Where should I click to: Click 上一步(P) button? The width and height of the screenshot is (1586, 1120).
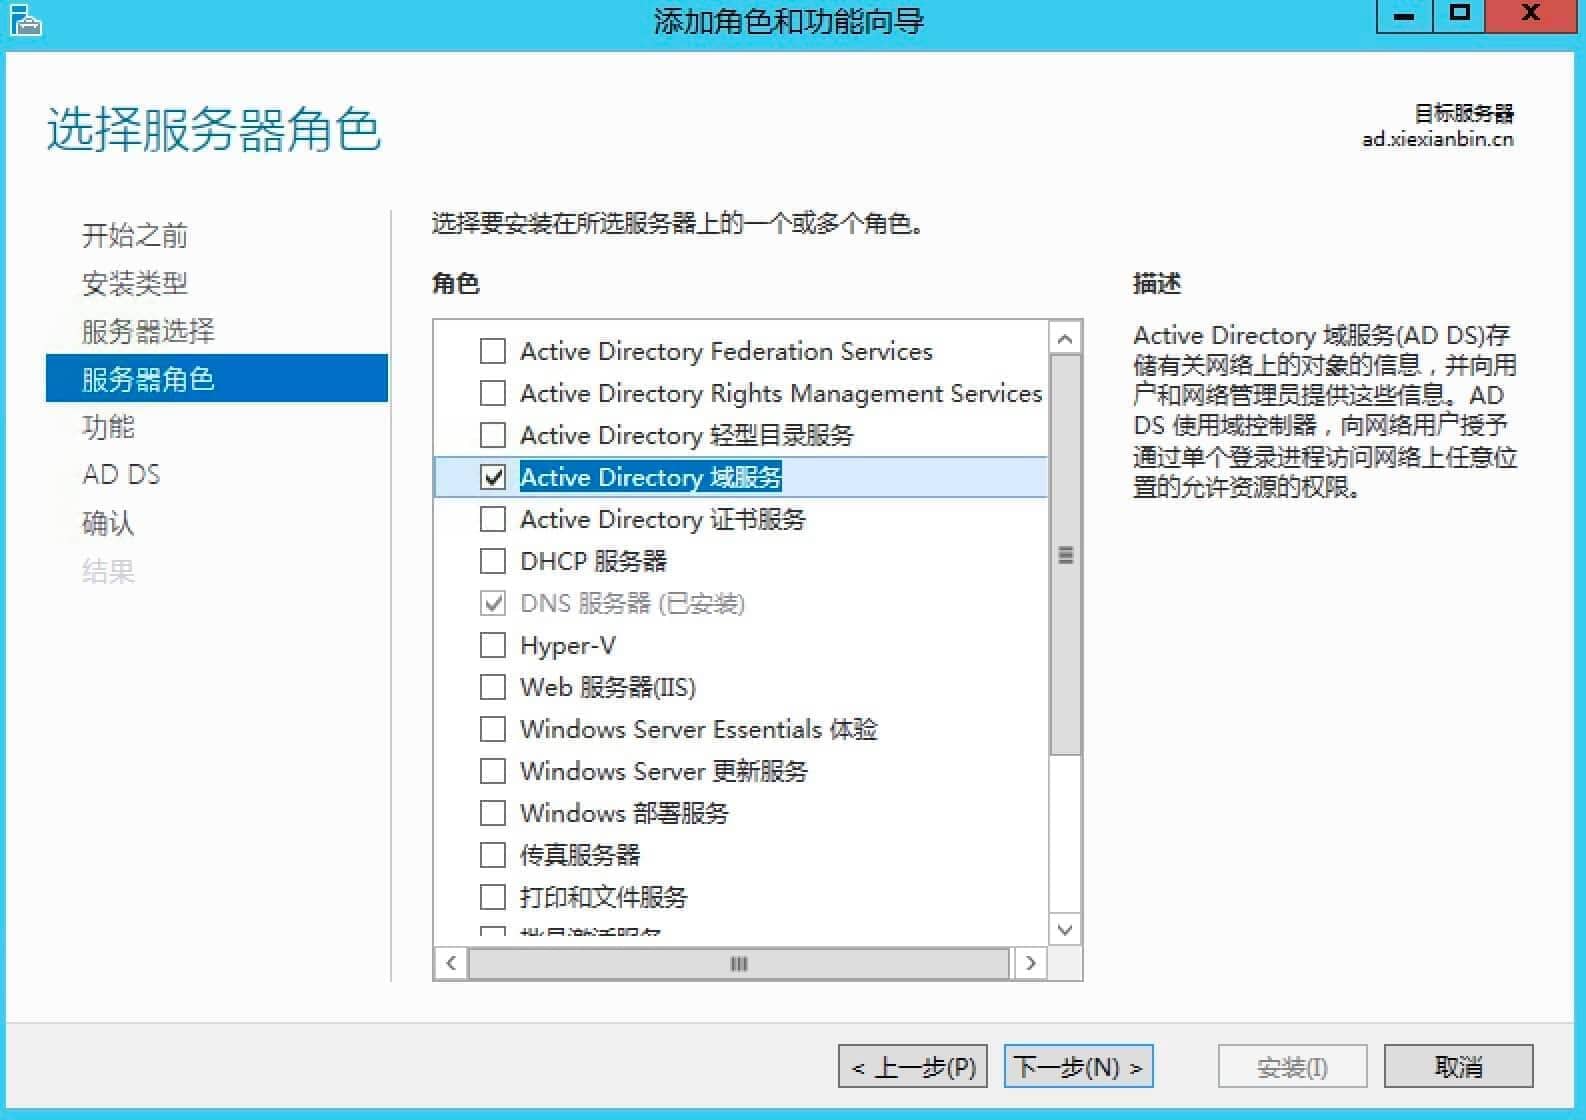pos(913,1067)
